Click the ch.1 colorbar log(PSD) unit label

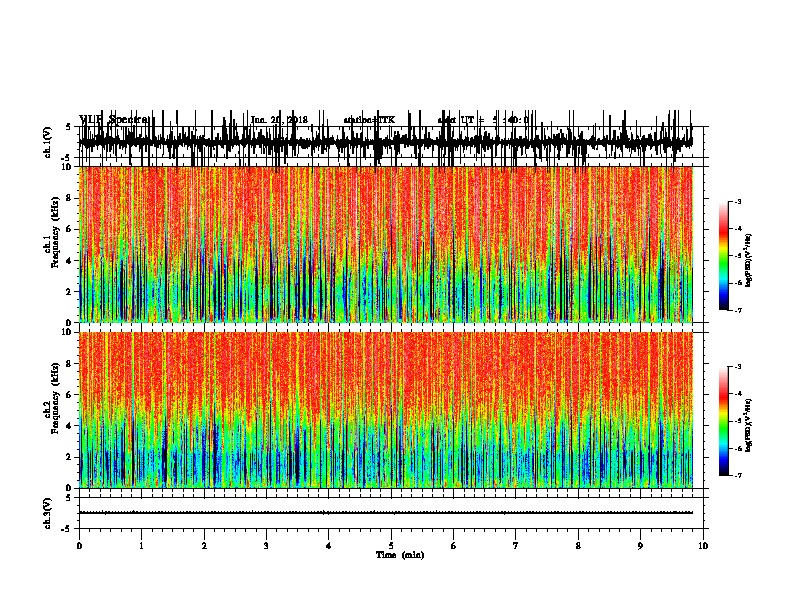[749, 261]
